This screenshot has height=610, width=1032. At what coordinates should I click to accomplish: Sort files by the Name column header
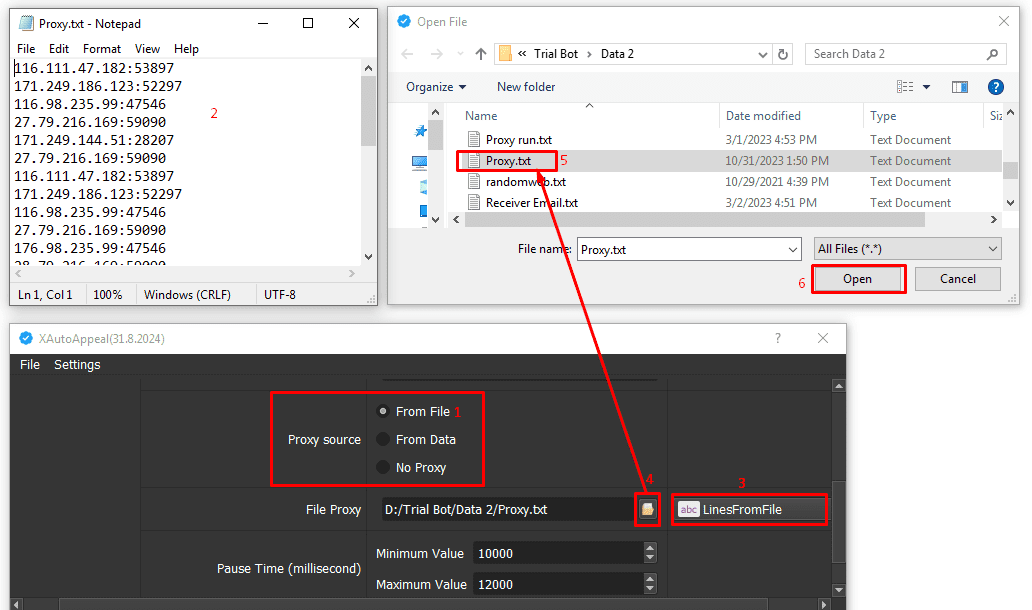click(x=481, y=116)
